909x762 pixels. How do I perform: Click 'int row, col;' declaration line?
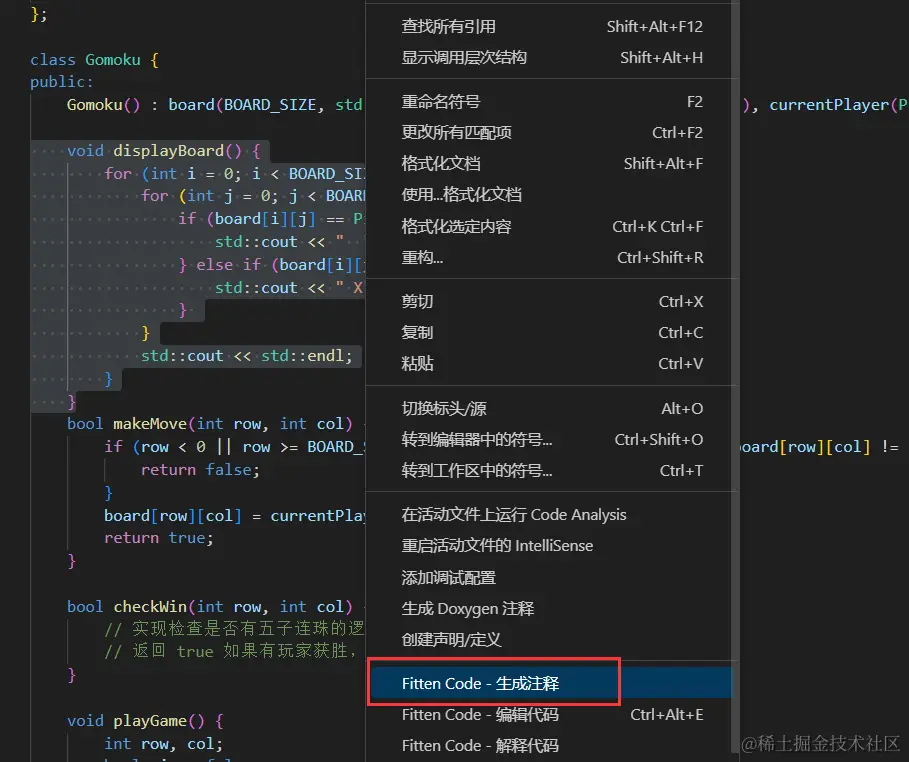[163, 744]
